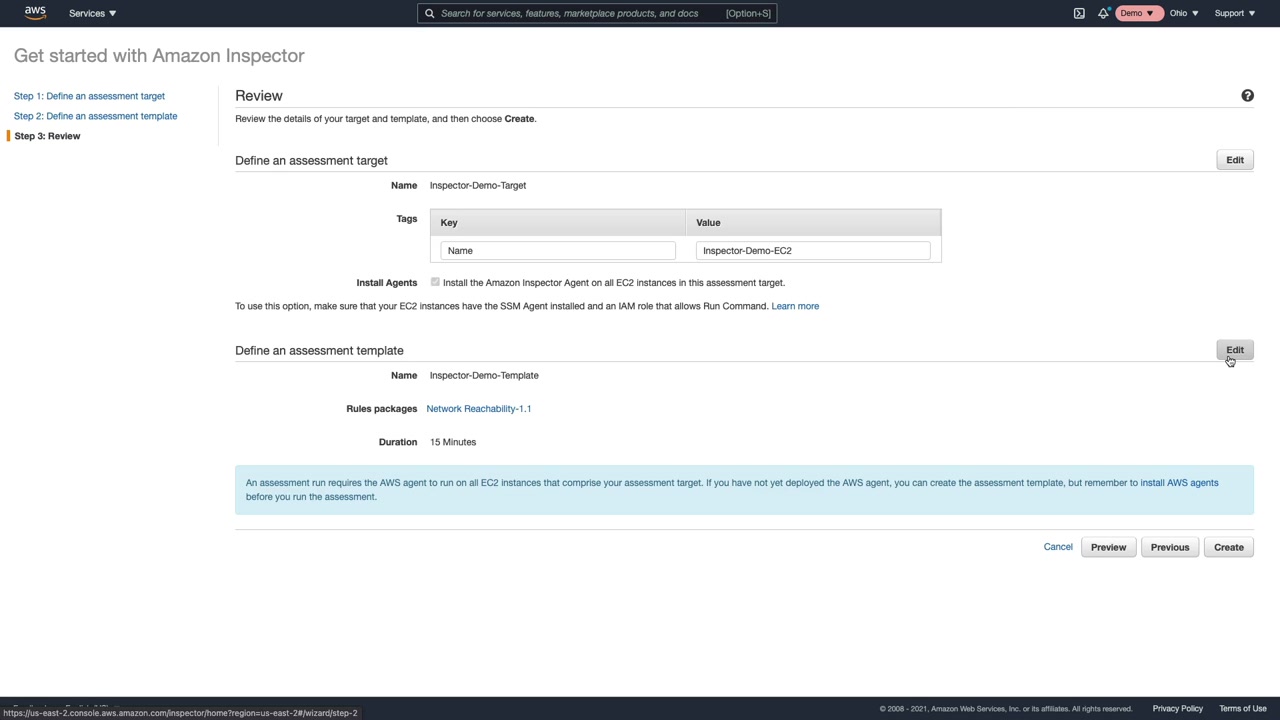Click the Create button
The width and height of the screenshot is (1280, 720).
click(1228, 547)
